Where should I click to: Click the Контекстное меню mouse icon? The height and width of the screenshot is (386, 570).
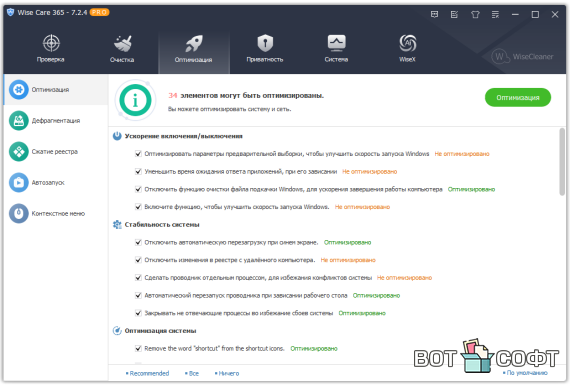point(19,213)
